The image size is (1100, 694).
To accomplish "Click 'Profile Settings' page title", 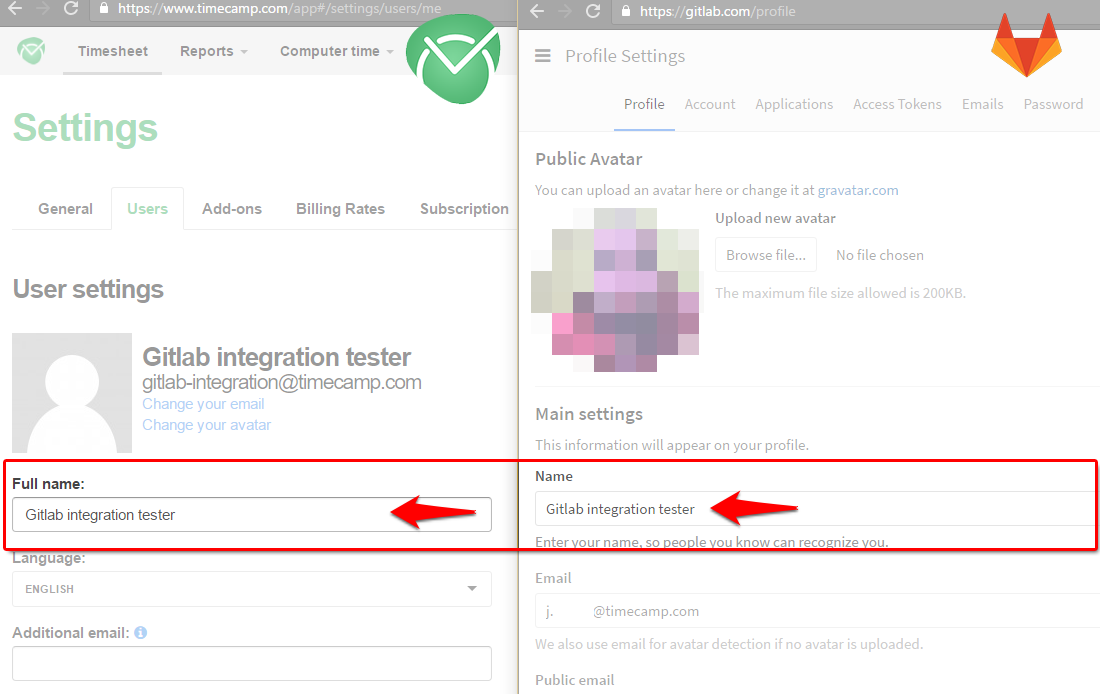I will click(x=625, y=55).
